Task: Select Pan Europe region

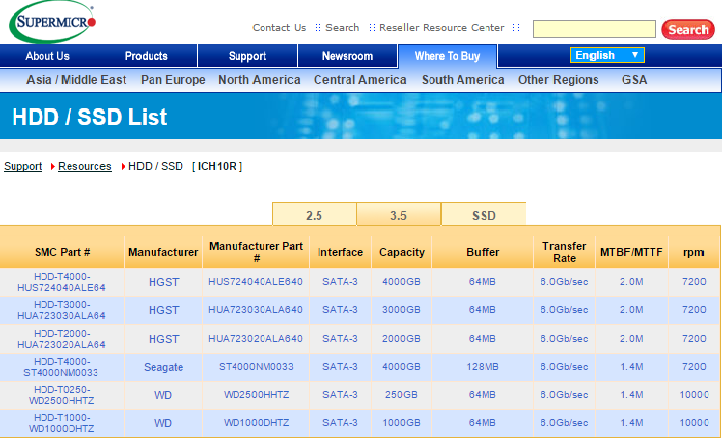Action: coord(173,80)
